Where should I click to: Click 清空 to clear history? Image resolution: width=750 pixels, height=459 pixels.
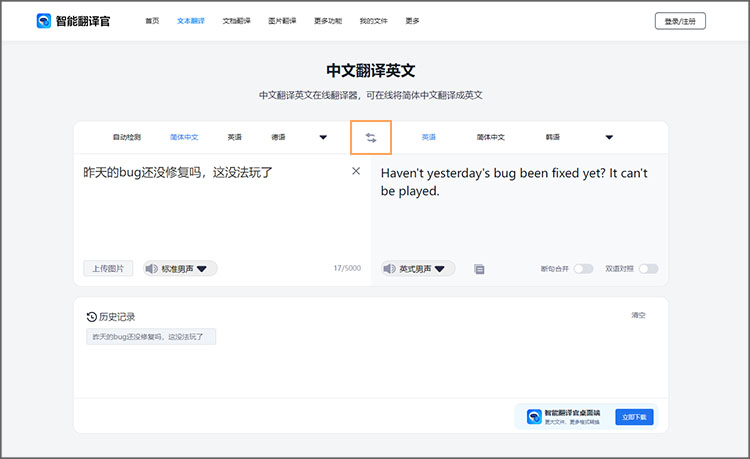click(639, 315)
